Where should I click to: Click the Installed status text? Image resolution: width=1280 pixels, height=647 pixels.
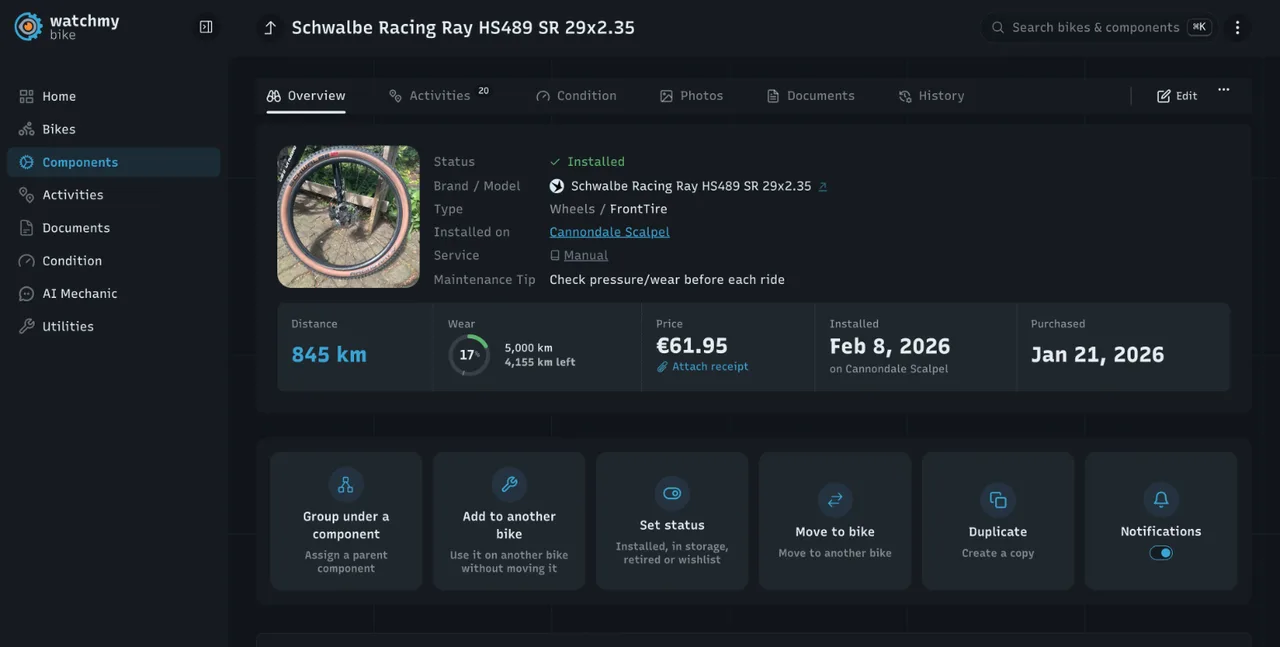(x=596, y=162)
